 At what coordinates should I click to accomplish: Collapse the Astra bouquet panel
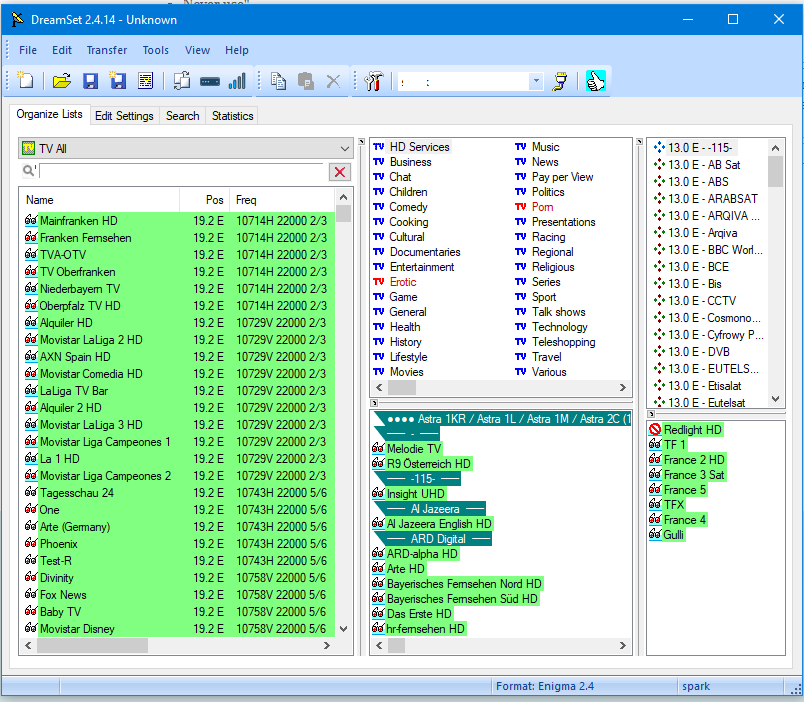[374, 403]
